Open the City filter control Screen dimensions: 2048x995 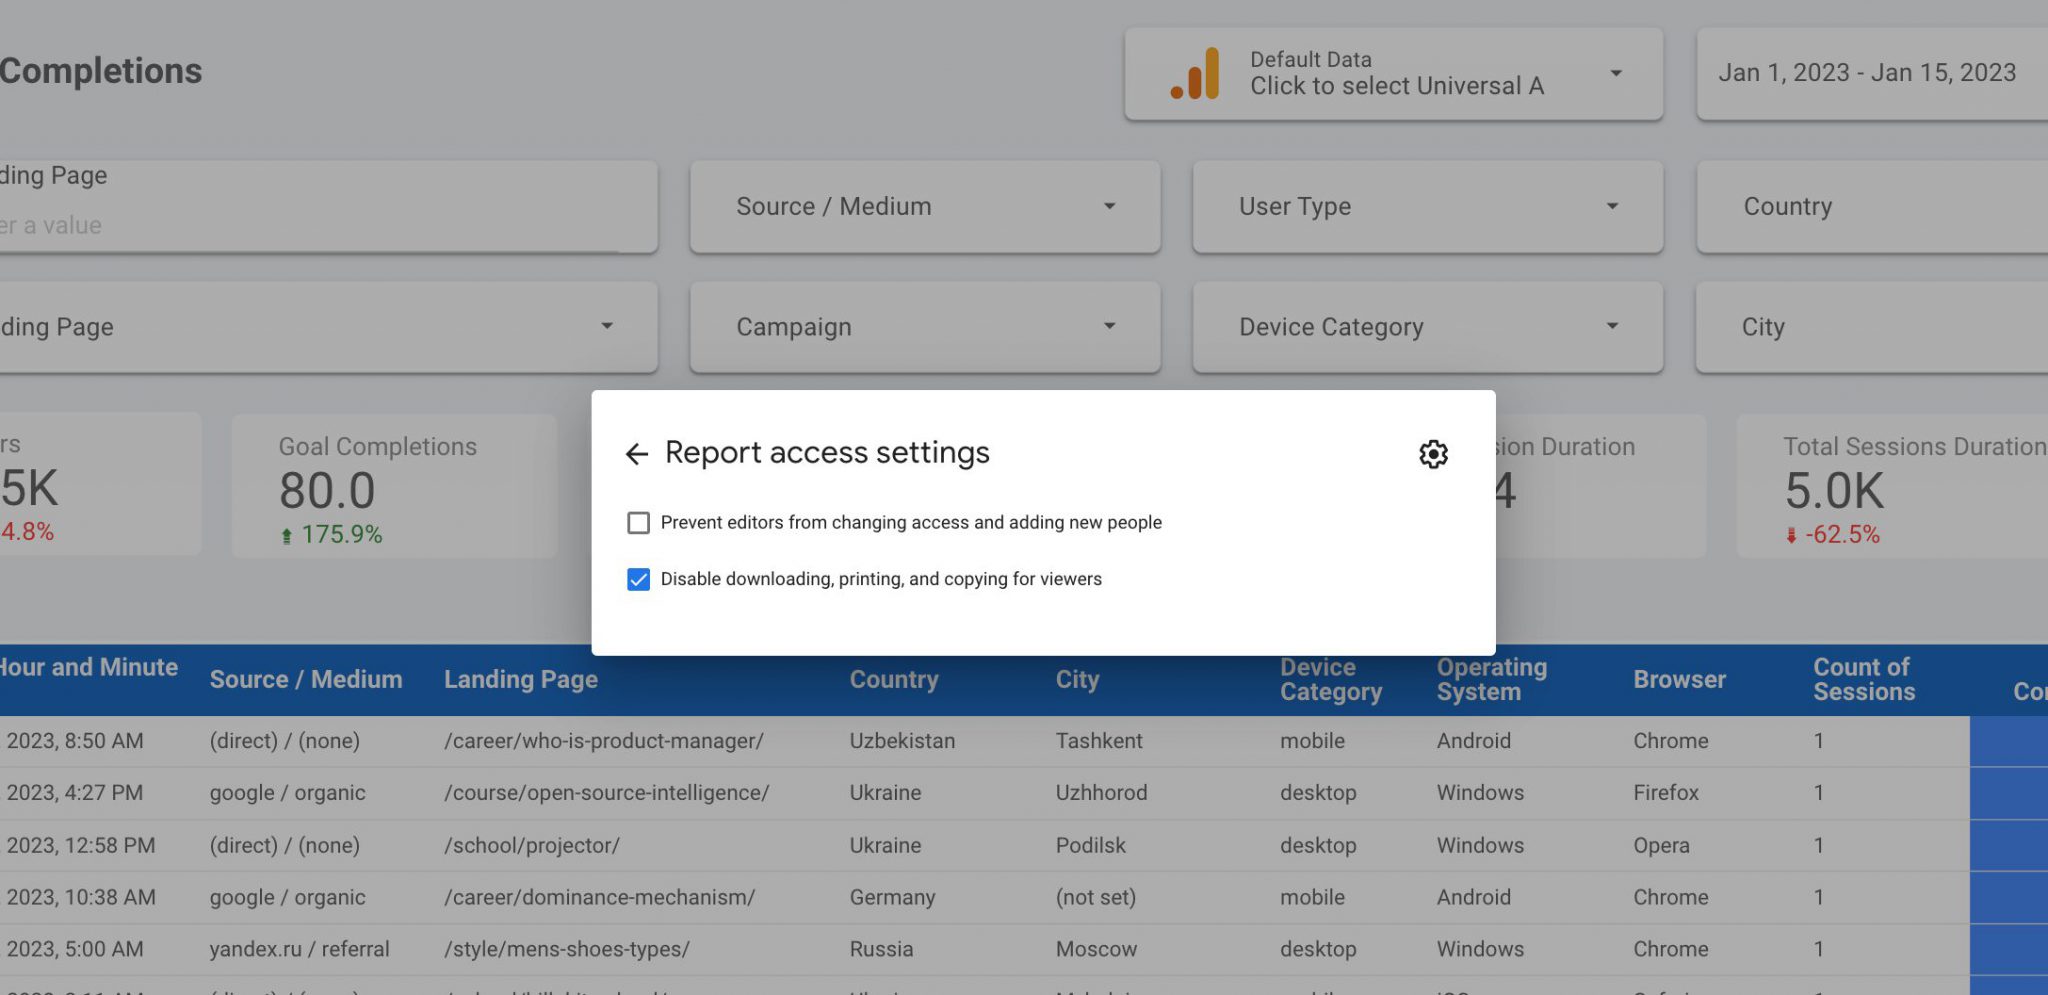click(x=1870, y=326)
